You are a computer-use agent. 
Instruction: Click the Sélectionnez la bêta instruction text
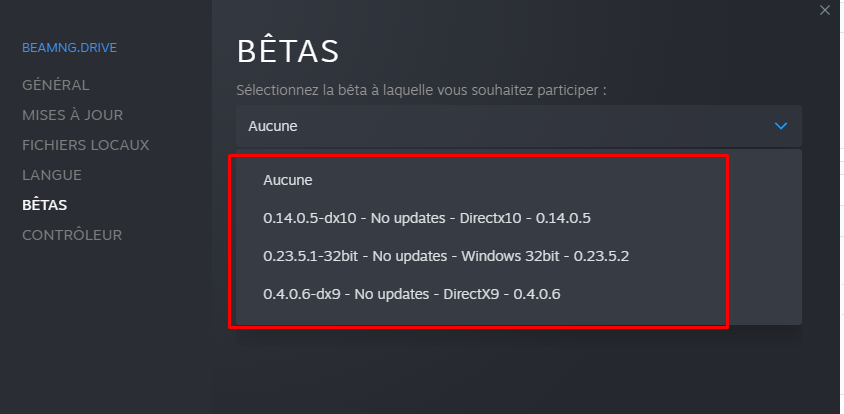[421, 90]
